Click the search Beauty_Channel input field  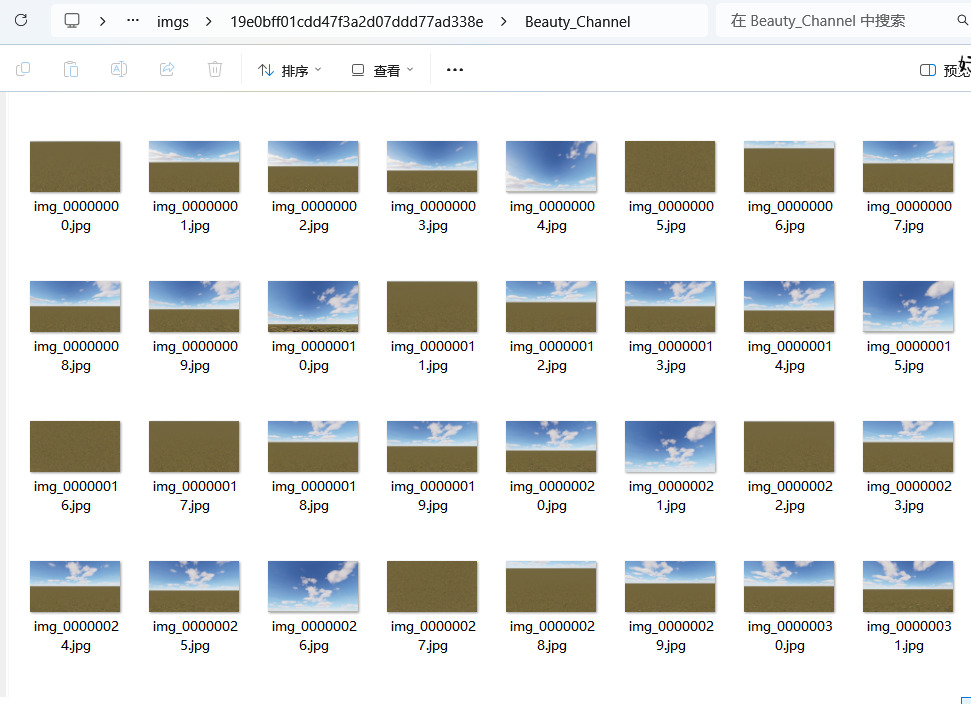[x=836, y=21]
